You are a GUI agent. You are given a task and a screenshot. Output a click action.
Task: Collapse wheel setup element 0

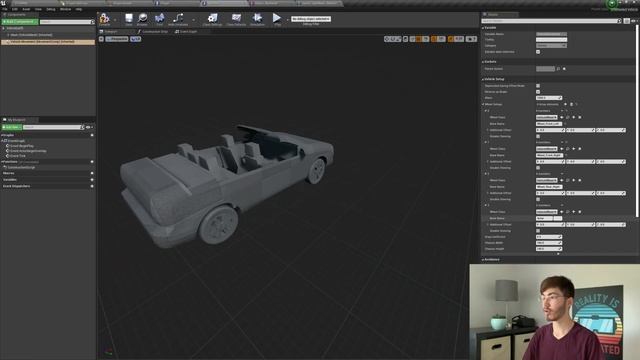pos(486,111)
